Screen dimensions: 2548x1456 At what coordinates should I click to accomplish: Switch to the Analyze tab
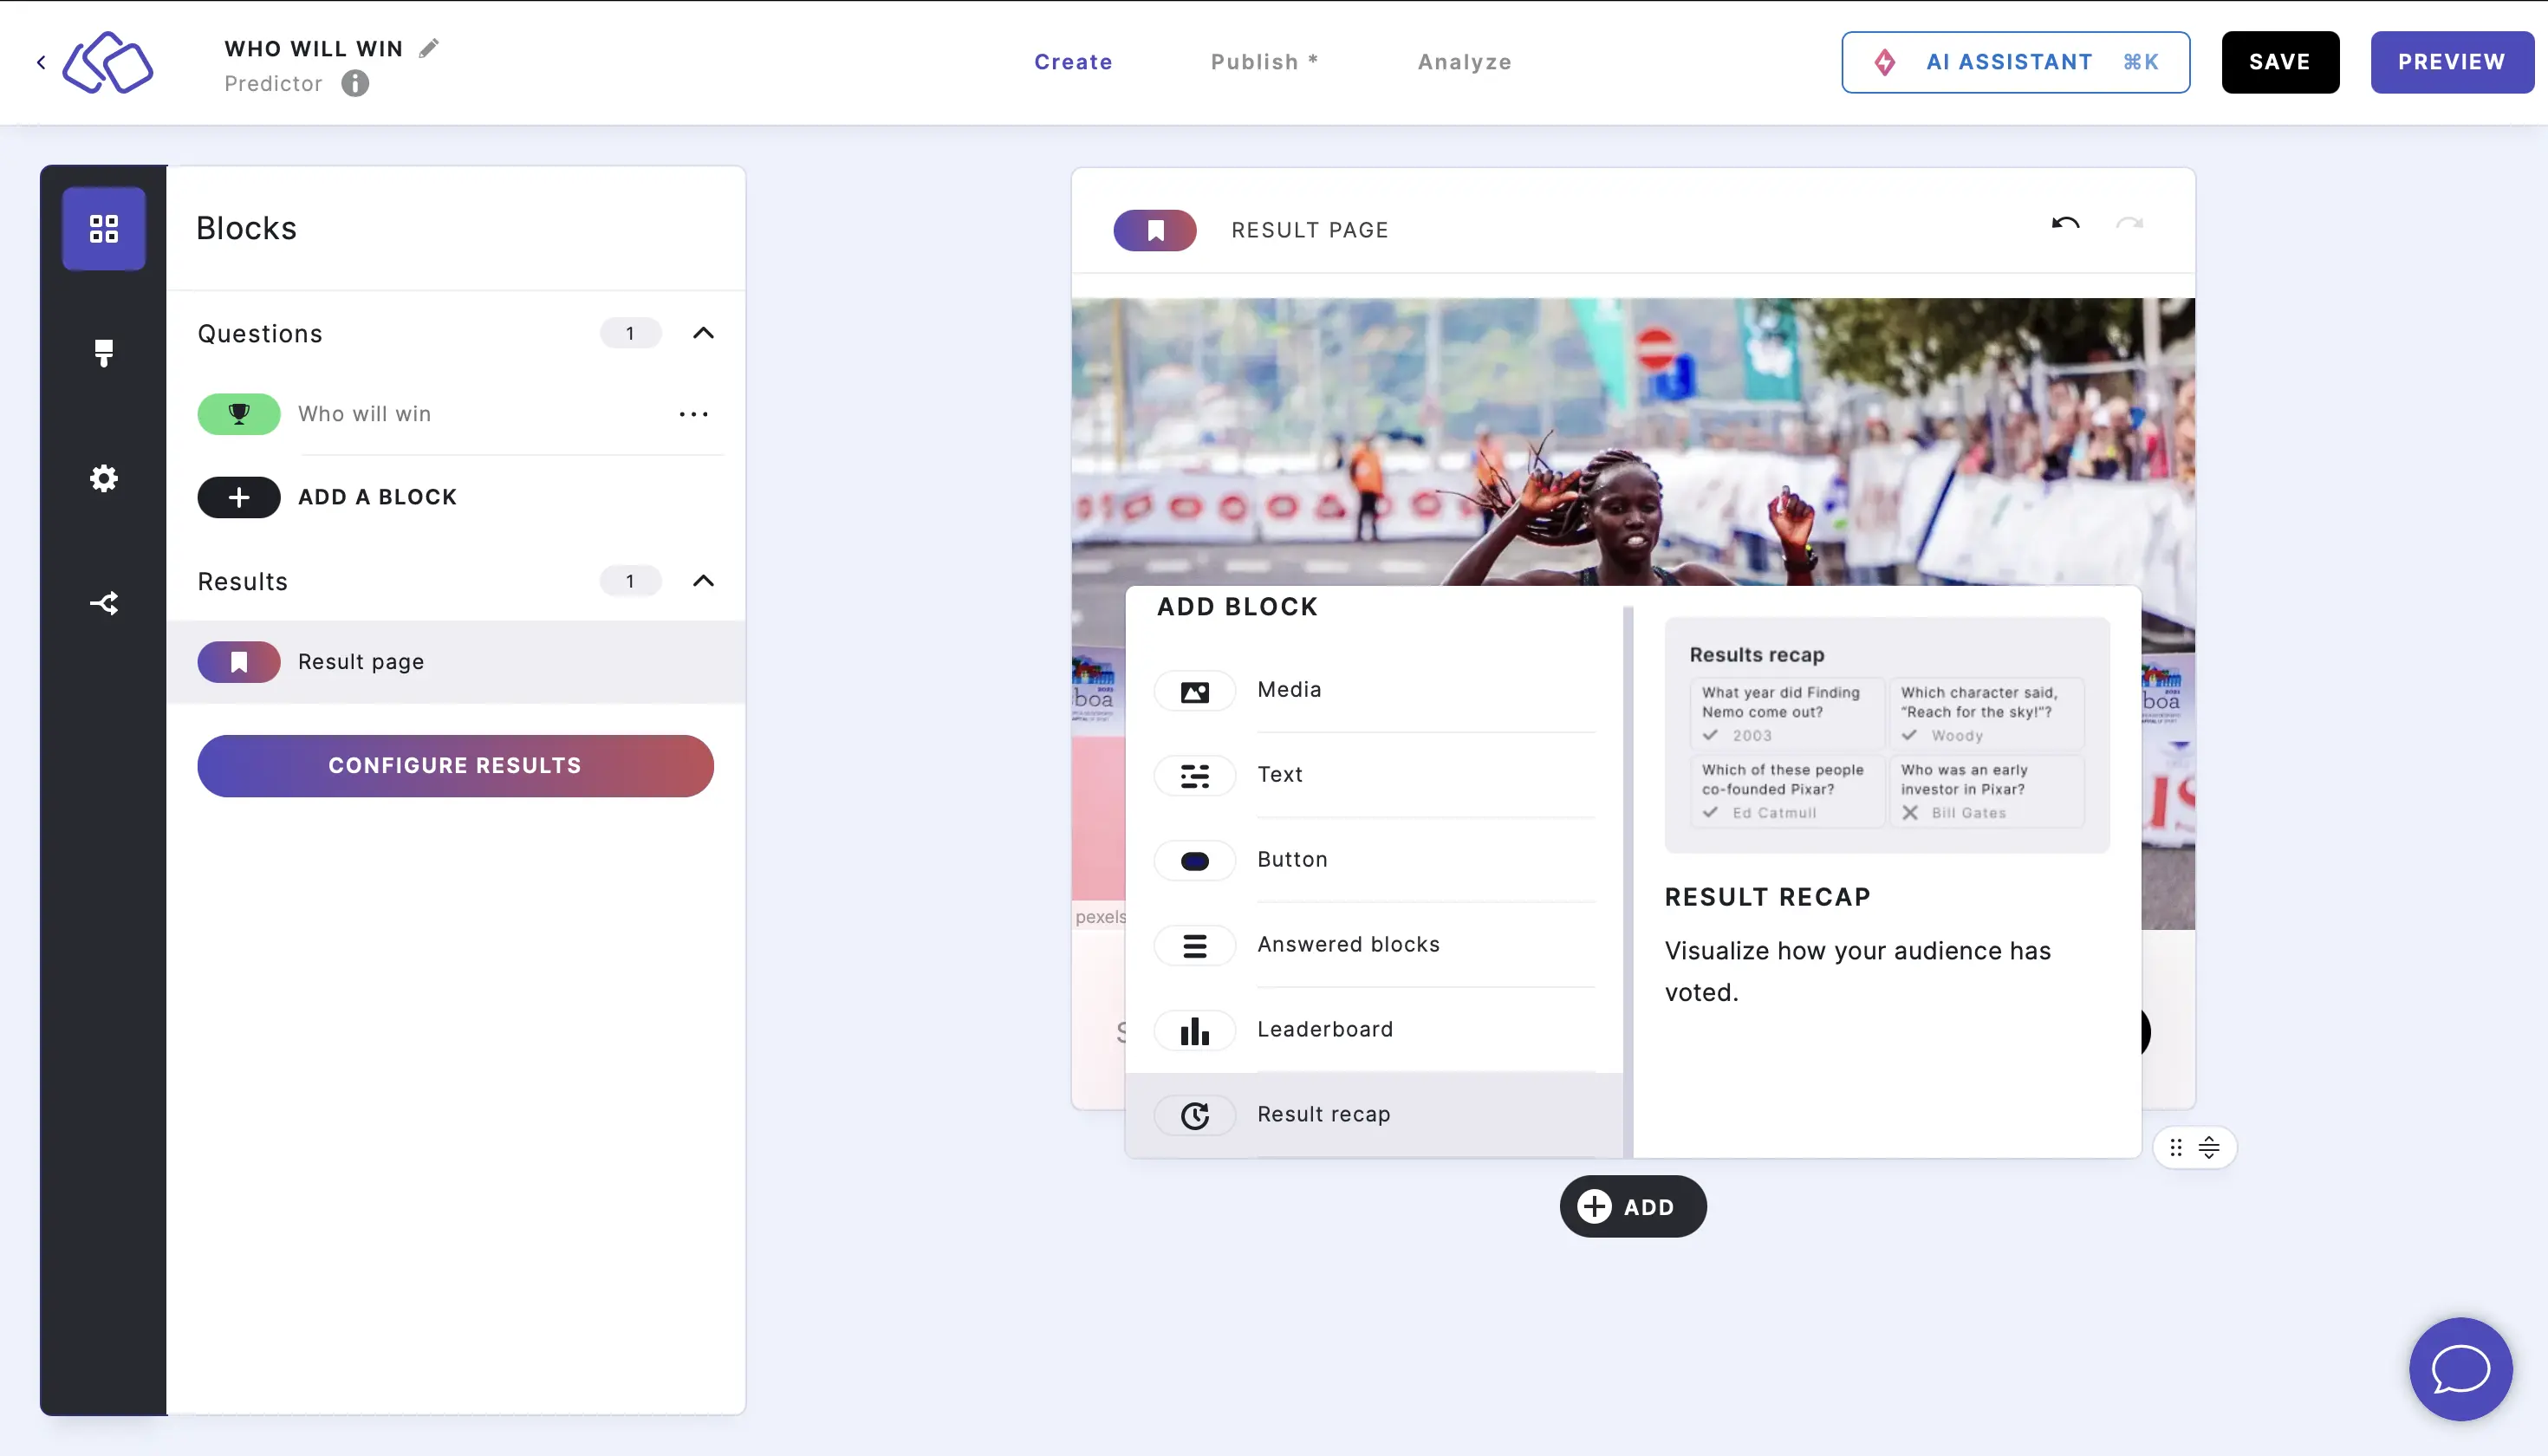point(1465,62)
